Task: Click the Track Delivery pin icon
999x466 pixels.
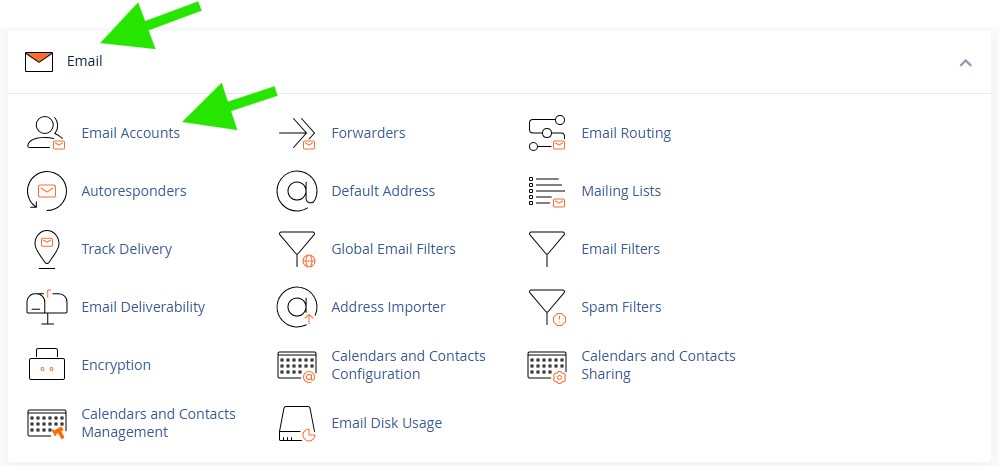Action: pos(46,249)
